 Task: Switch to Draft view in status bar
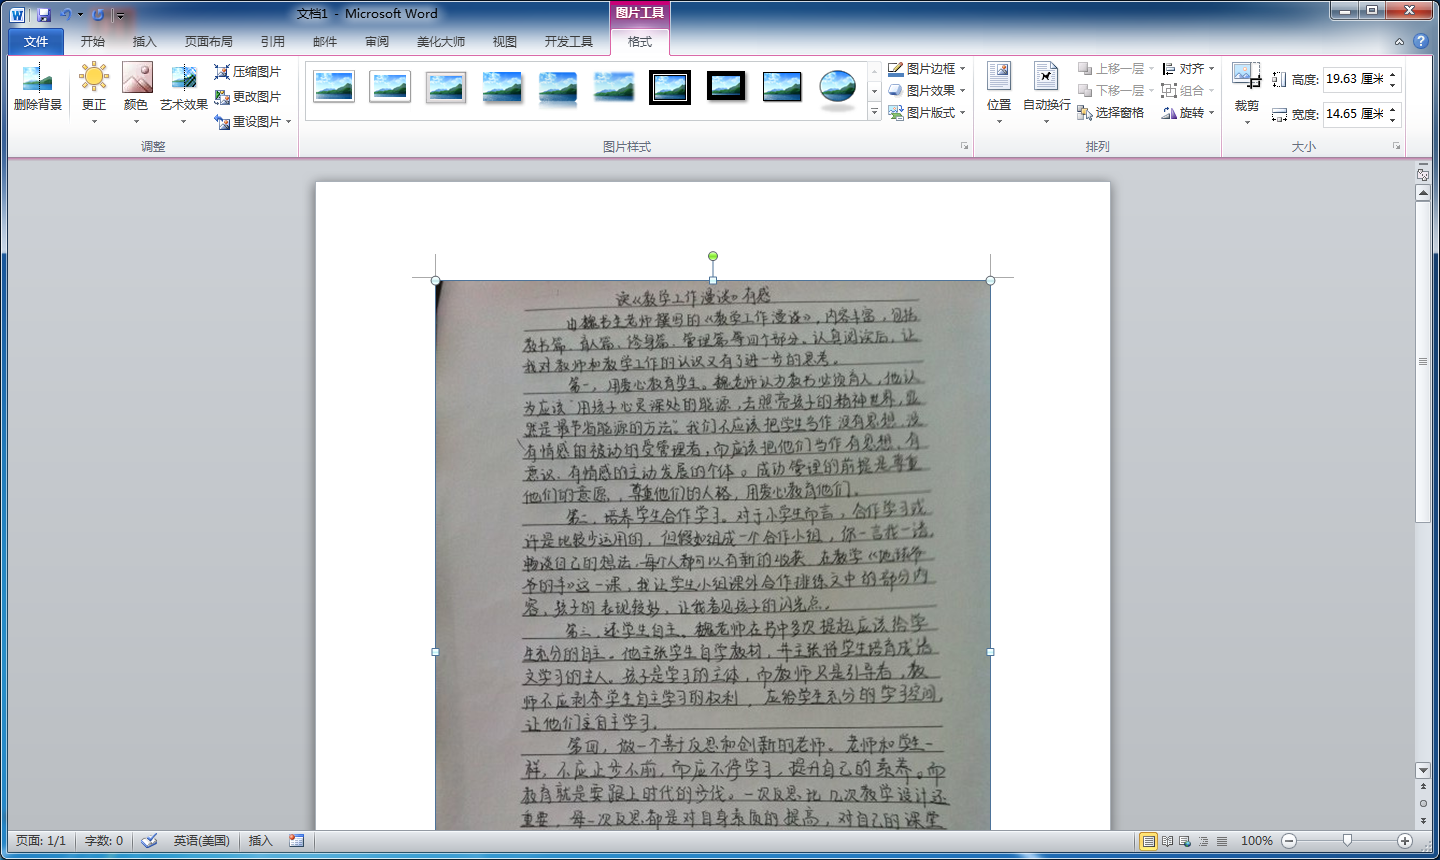click(1221, 841)
